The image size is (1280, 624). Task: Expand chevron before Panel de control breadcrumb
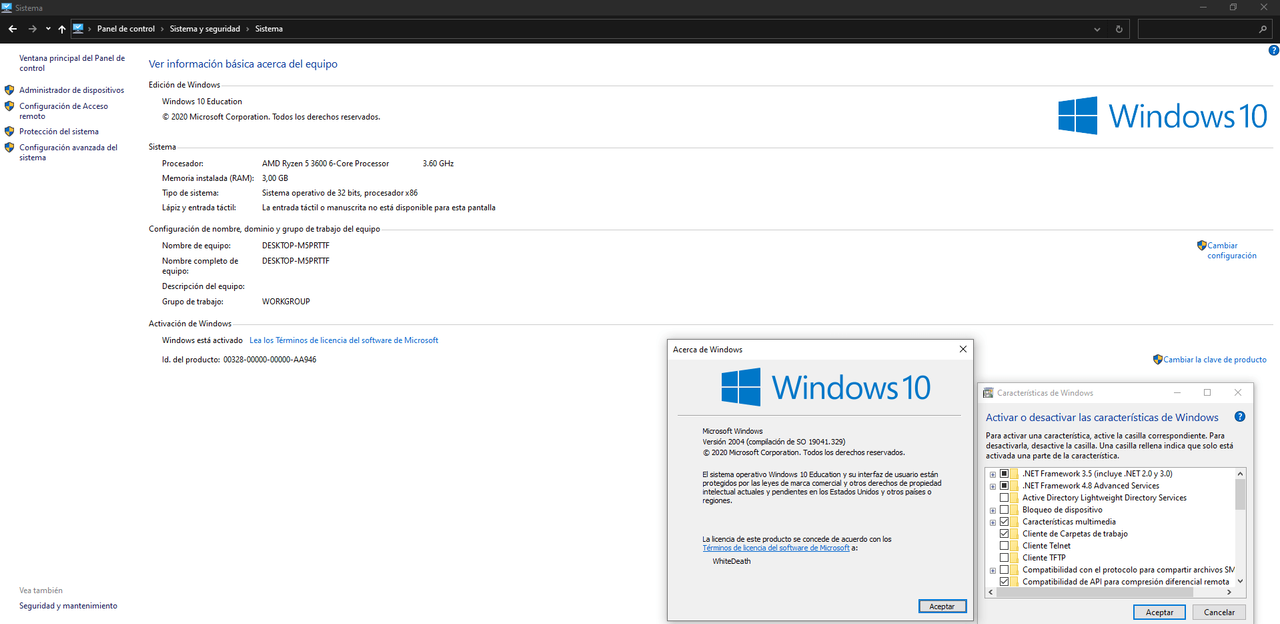pos(90,29)
